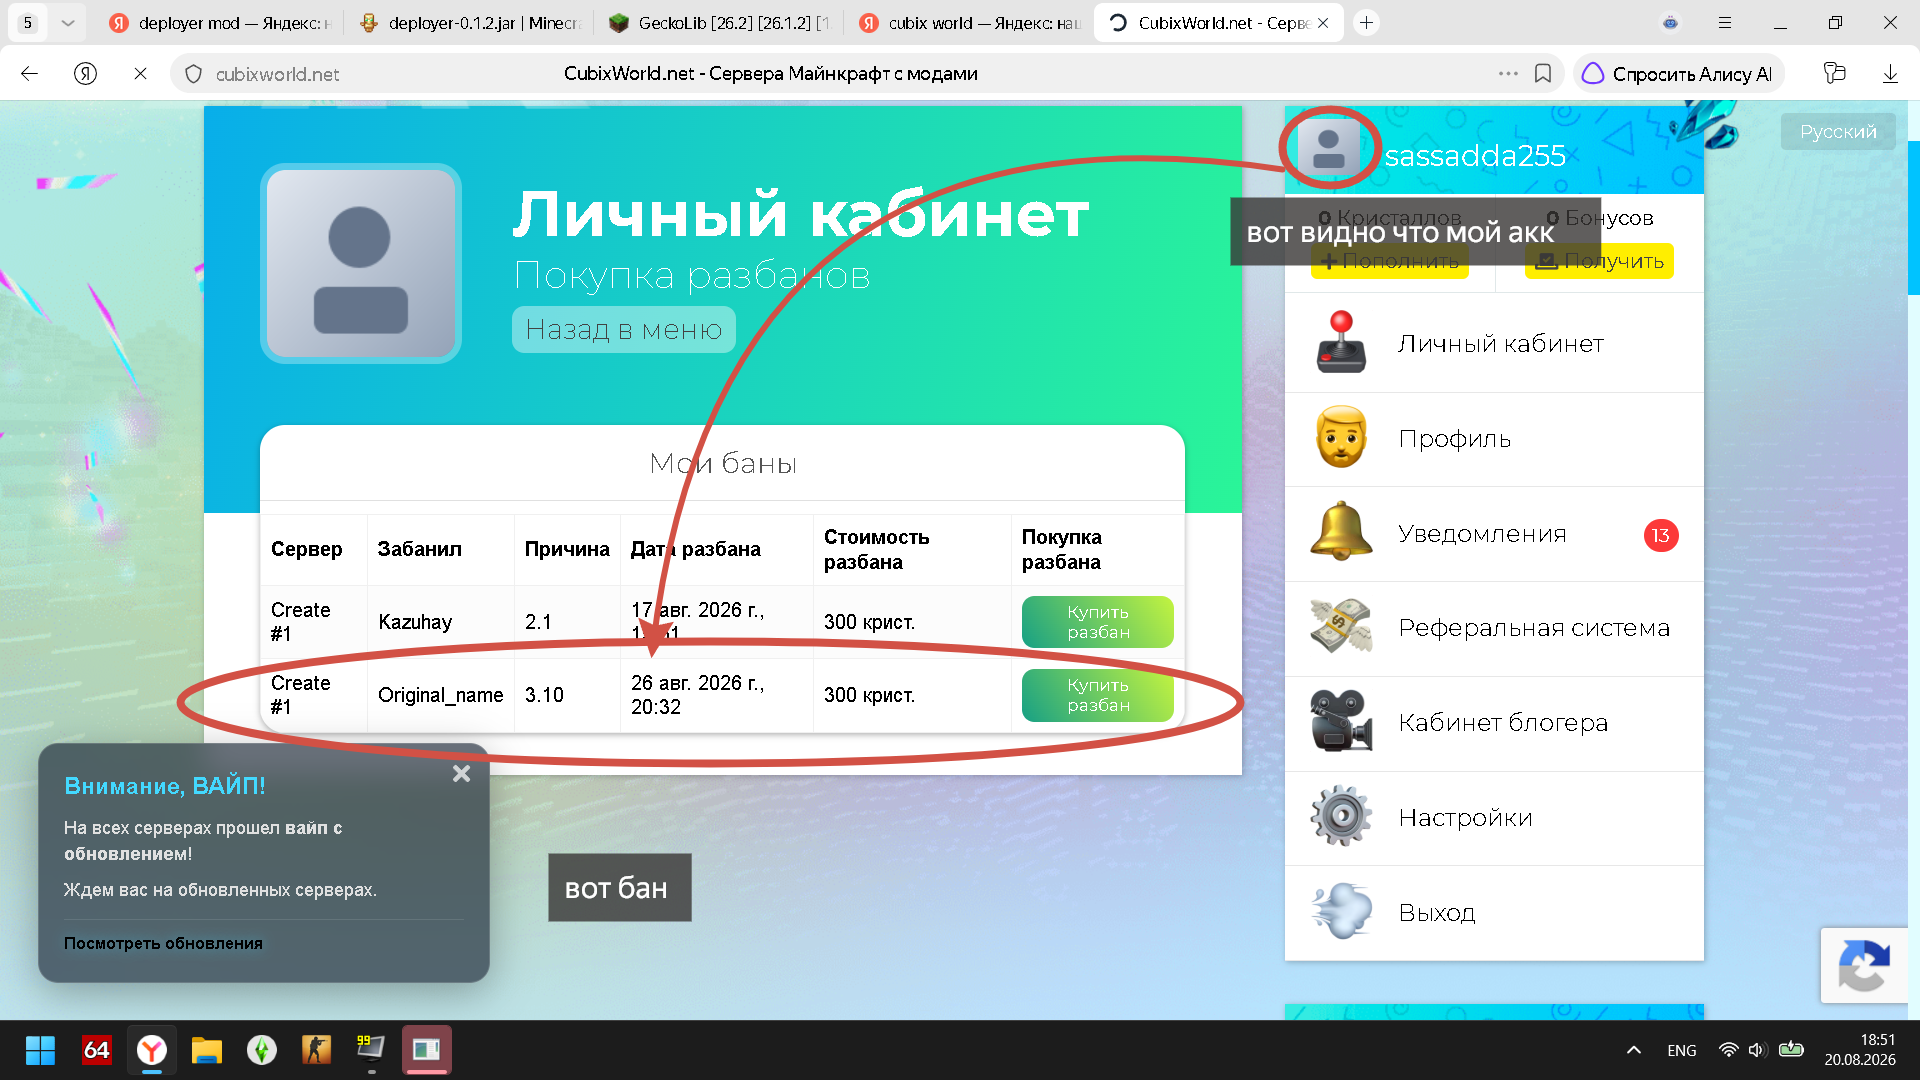The width and height of the screenshot is (1920, 1080).
Task: Open the Личный кабинет joystick menu item
Action: (1341, 343)
